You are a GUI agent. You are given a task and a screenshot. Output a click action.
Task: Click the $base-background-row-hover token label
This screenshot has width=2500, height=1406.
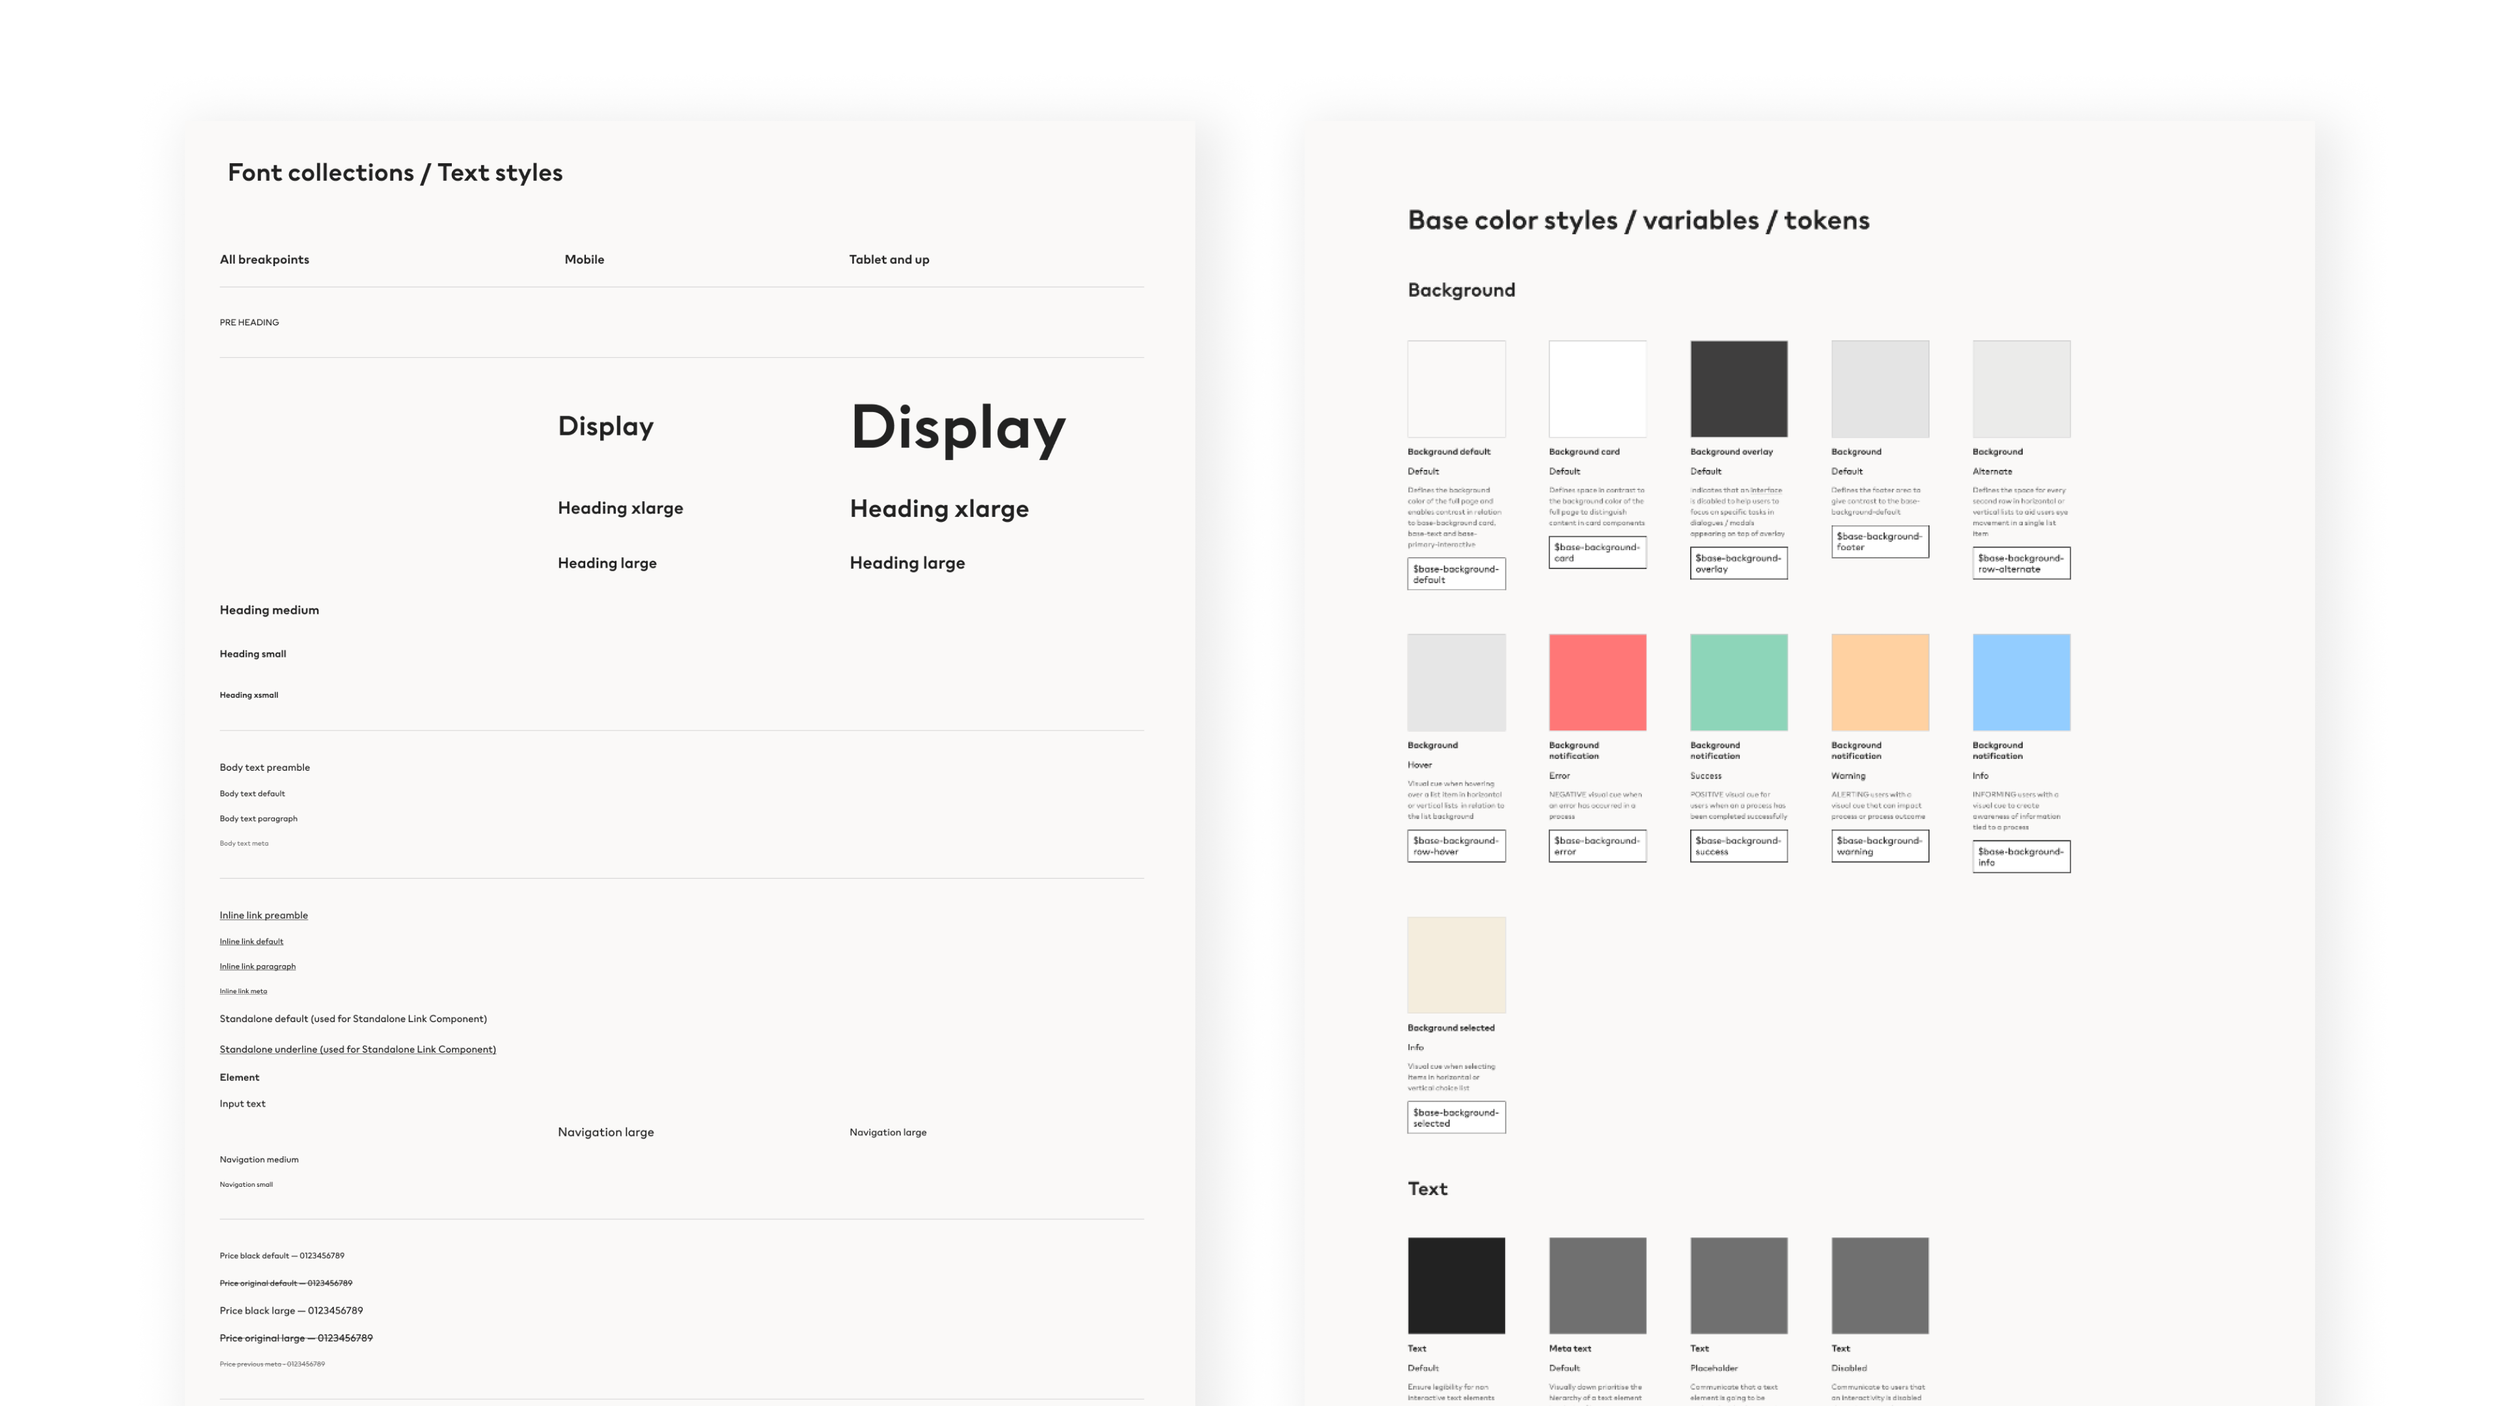point(1456,846)
